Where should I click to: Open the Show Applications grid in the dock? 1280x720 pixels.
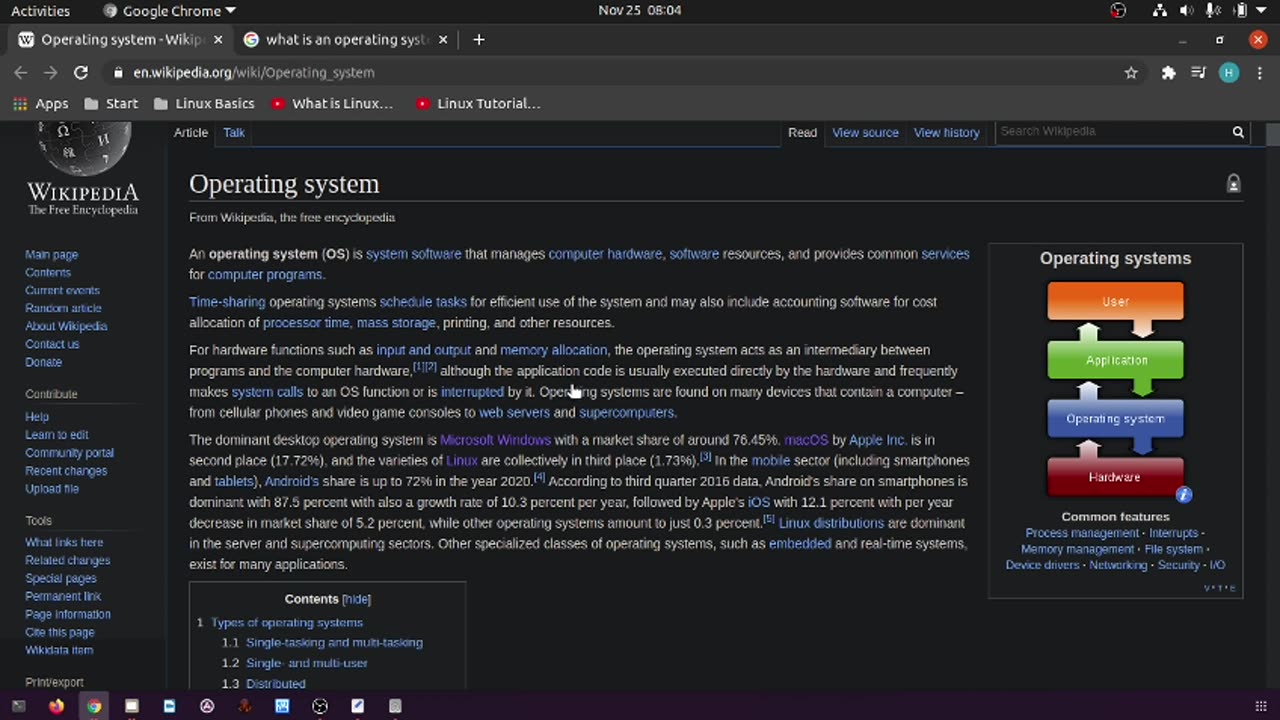(x=1260, y=706)
